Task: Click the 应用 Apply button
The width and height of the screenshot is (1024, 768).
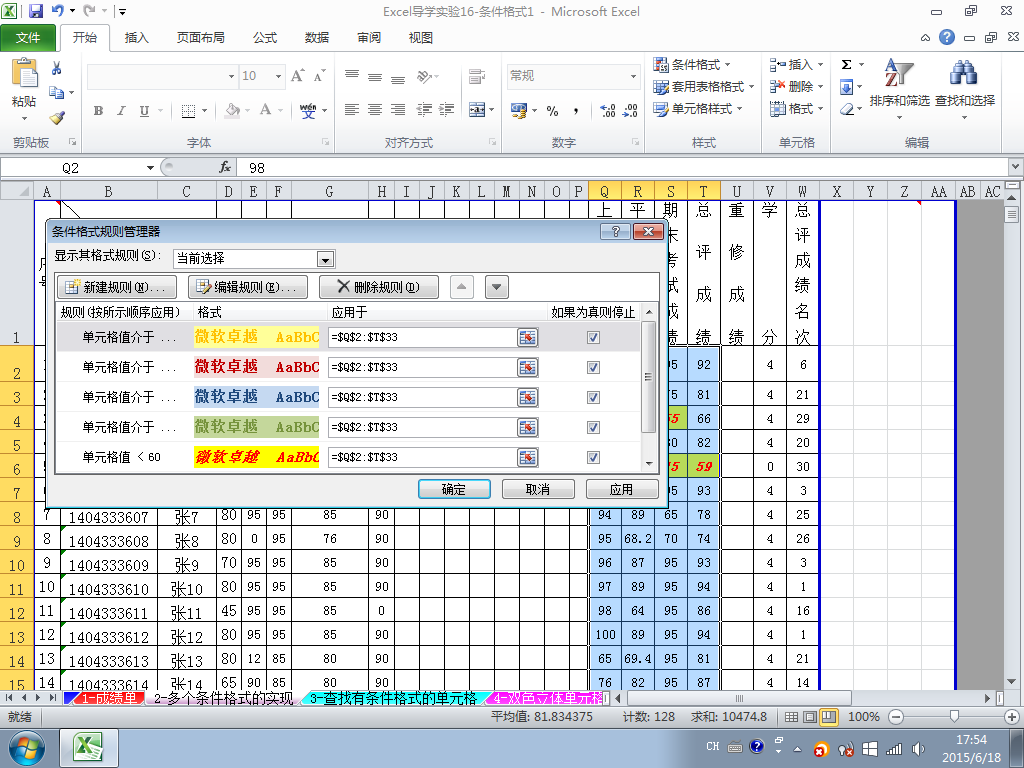Action: [622, 489]
